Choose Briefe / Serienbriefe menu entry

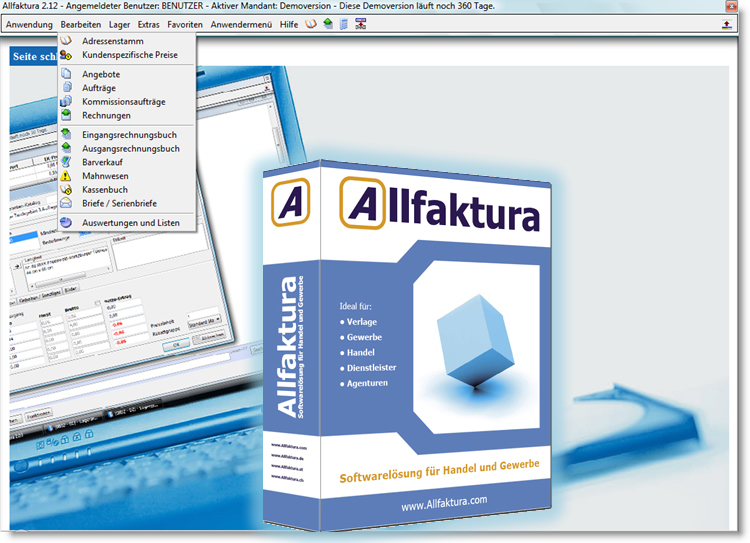click(127, 203)
